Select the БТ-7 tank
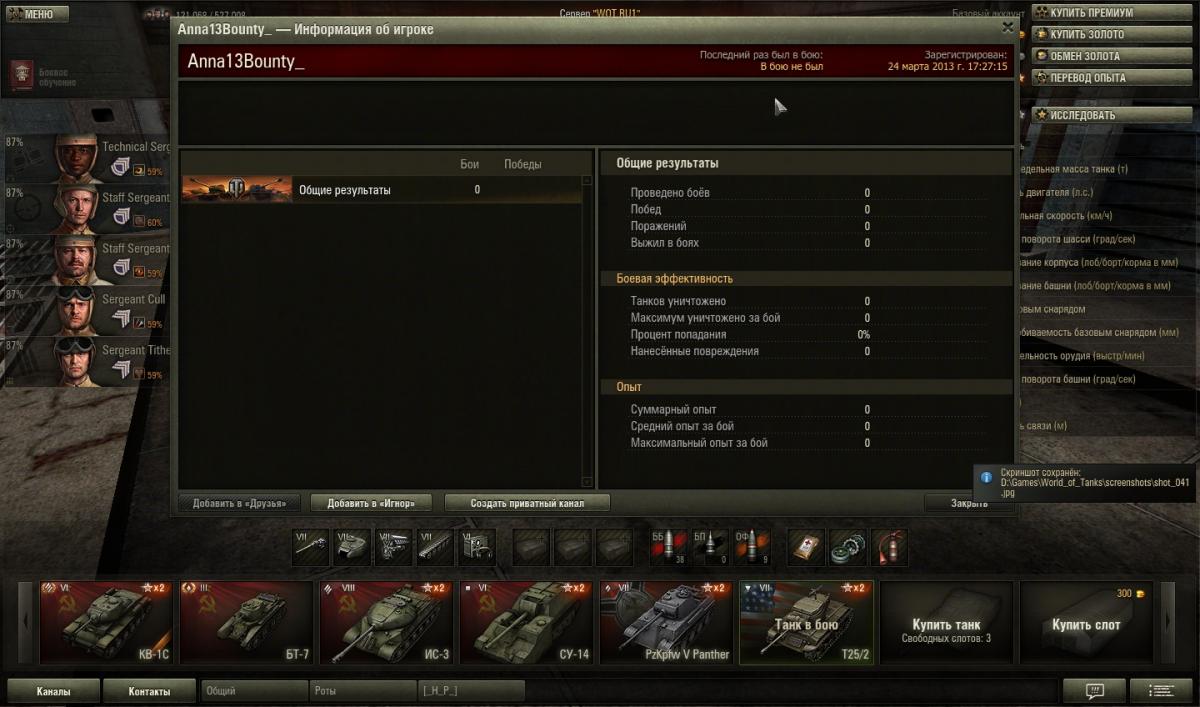The image size is (1200, 707). (246, 622)
